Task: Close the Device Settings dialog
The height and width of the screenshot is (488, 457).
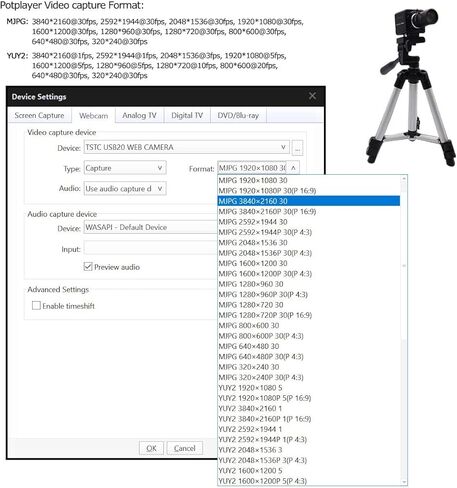Action: click(312, 96)
